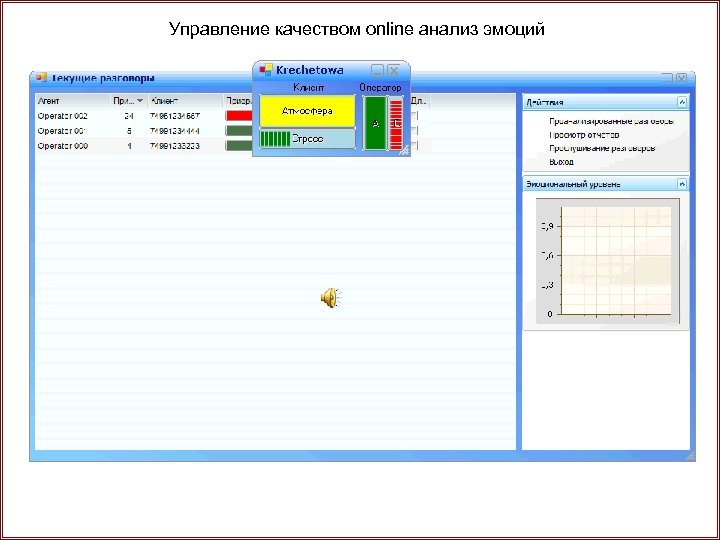Sort by the Клиент column header
This screenshot has height=540, width=720.
tap(186, 101)
